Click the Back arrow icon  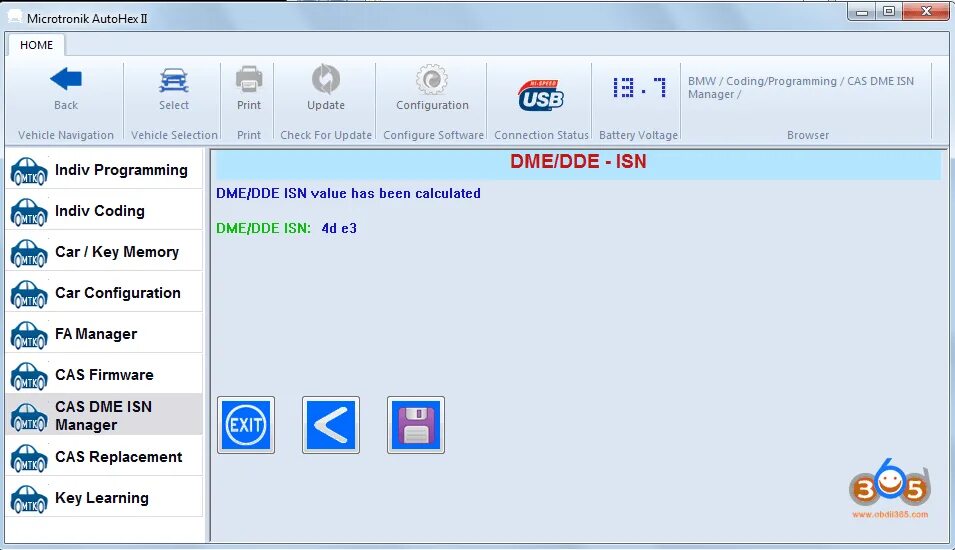coord(66,79)
